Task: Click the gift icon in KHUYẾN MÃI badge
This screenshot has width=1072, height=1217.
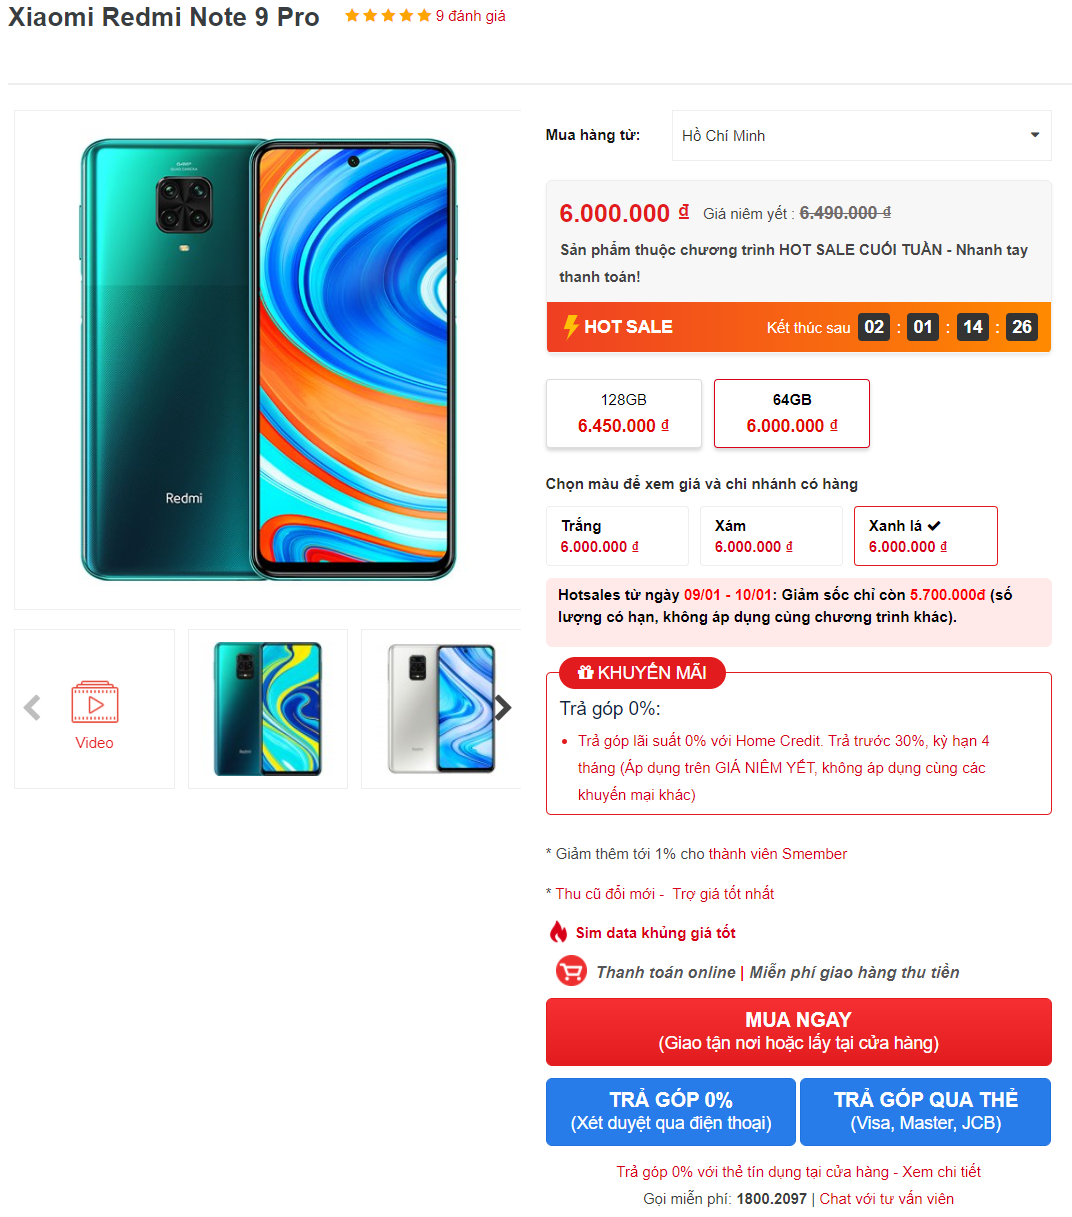Action: [586, 673]
